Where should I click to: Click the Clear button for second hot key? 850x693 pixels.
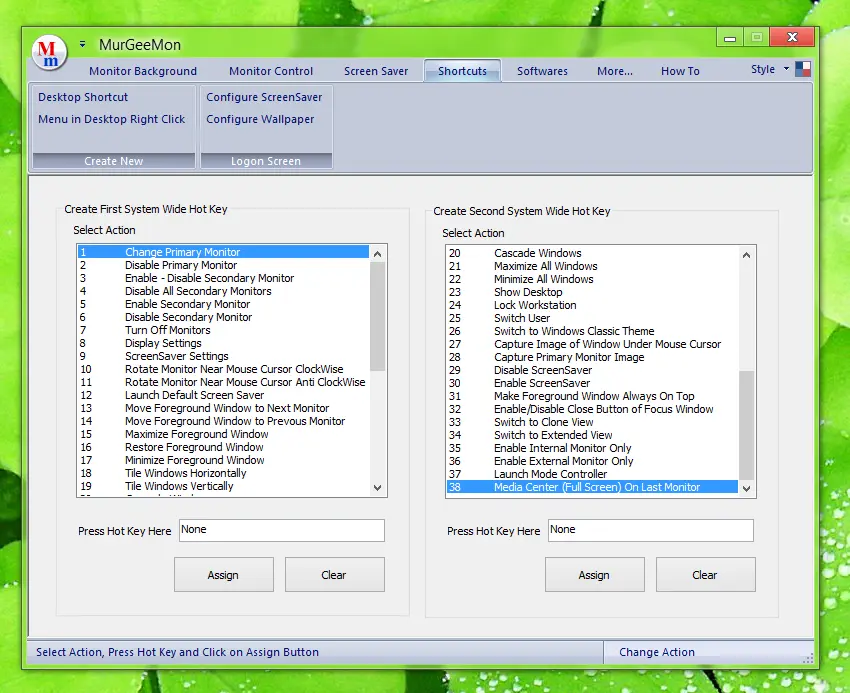(x=705, y=575)
